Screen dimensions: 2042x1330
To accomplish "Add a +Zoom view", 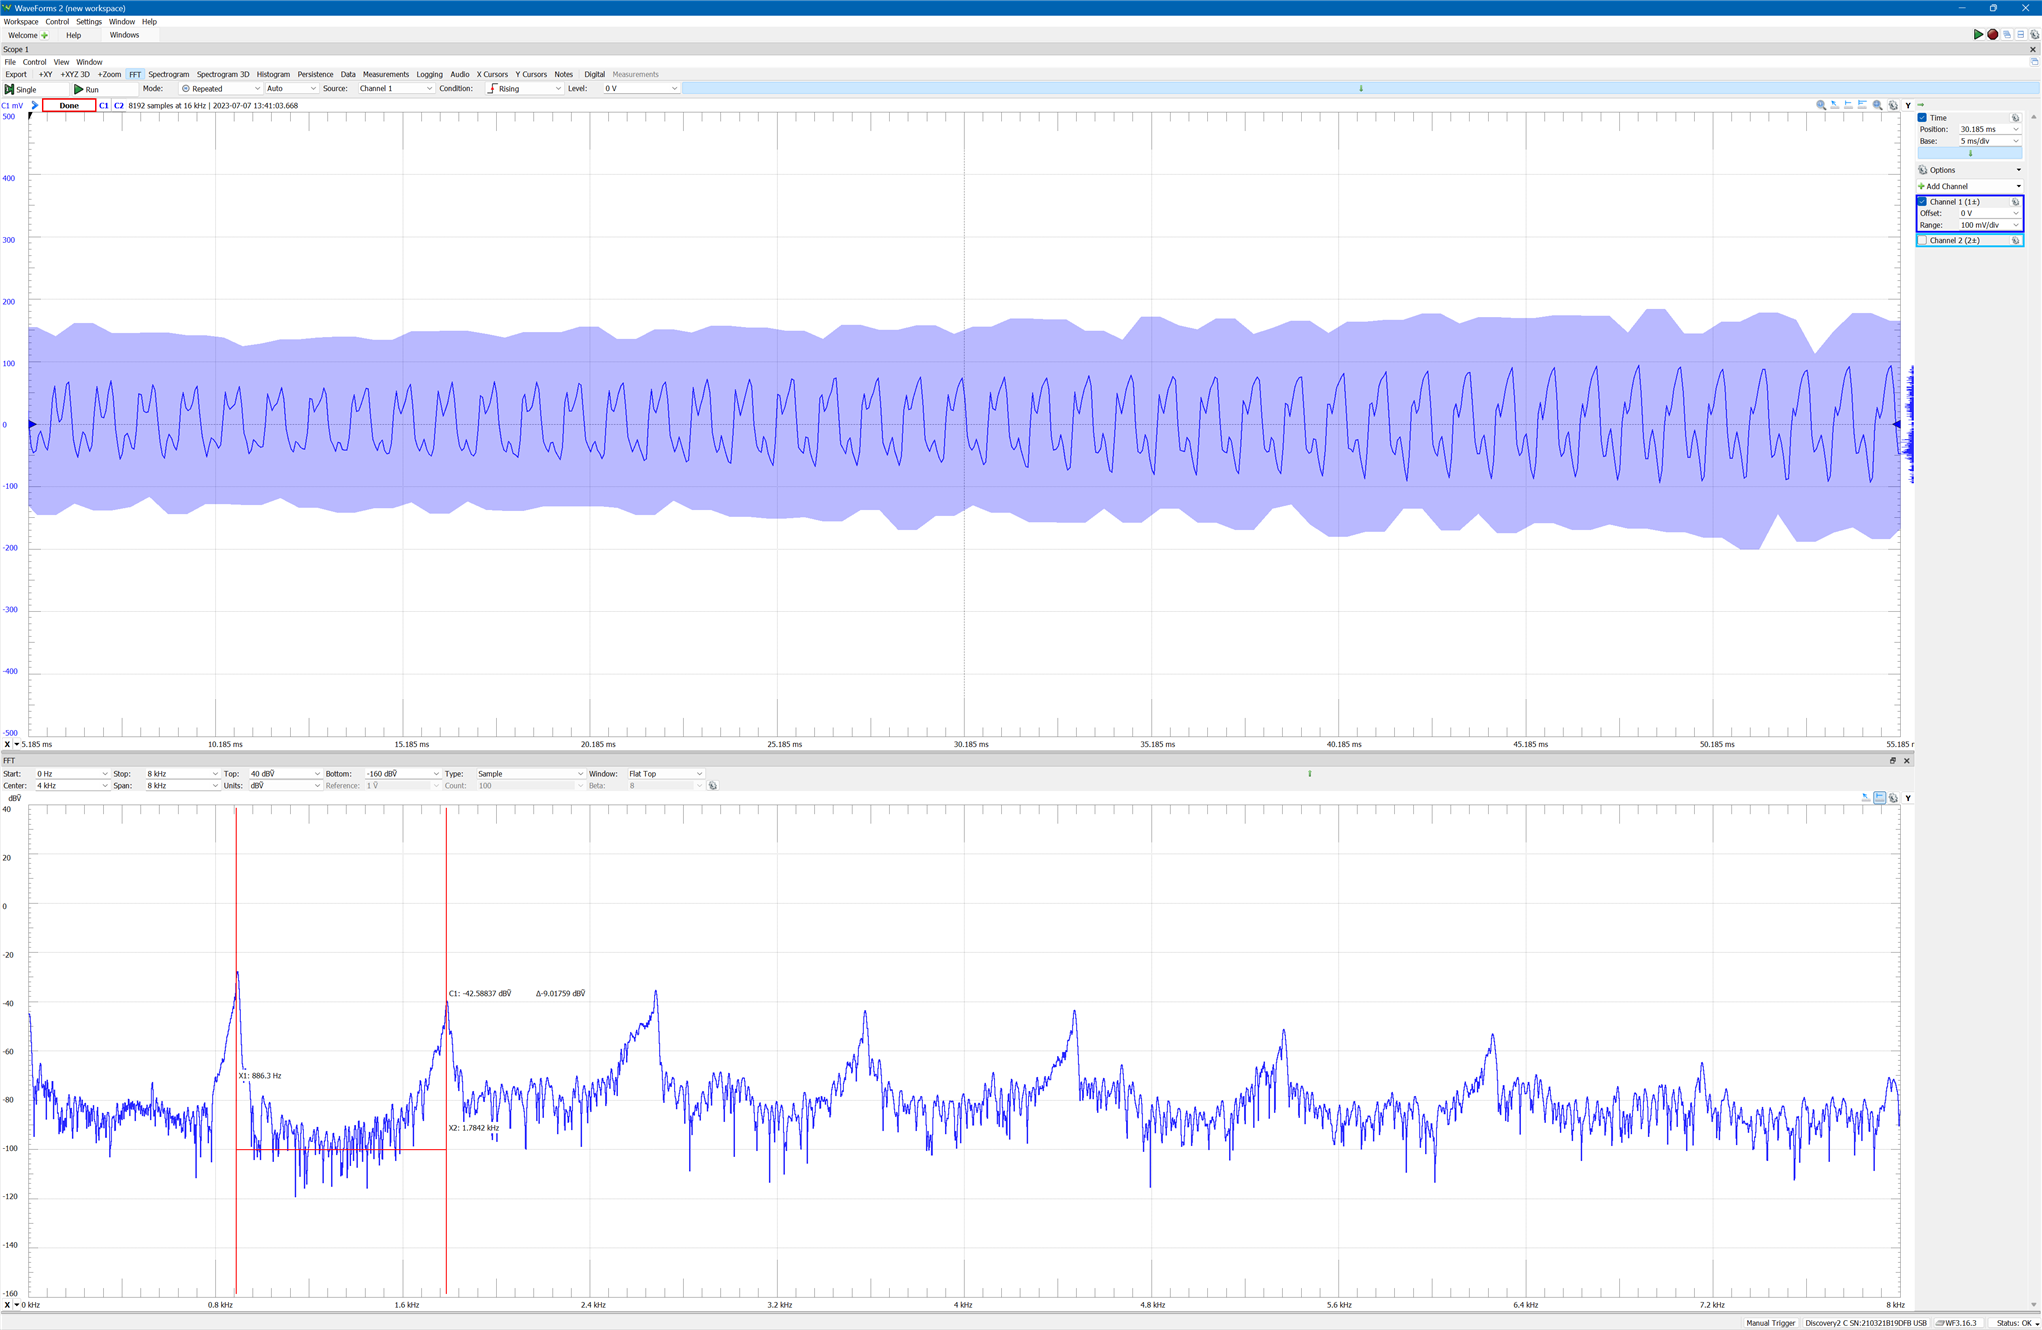I will [x=109, y=75].
